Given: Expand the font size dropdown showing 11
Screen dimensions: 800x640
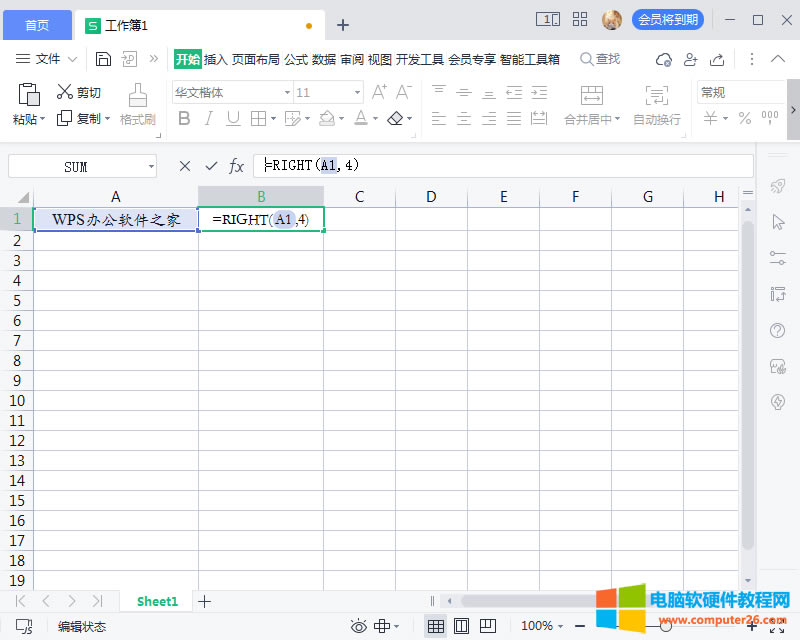Looking at the screenshot, I should 357,92.
